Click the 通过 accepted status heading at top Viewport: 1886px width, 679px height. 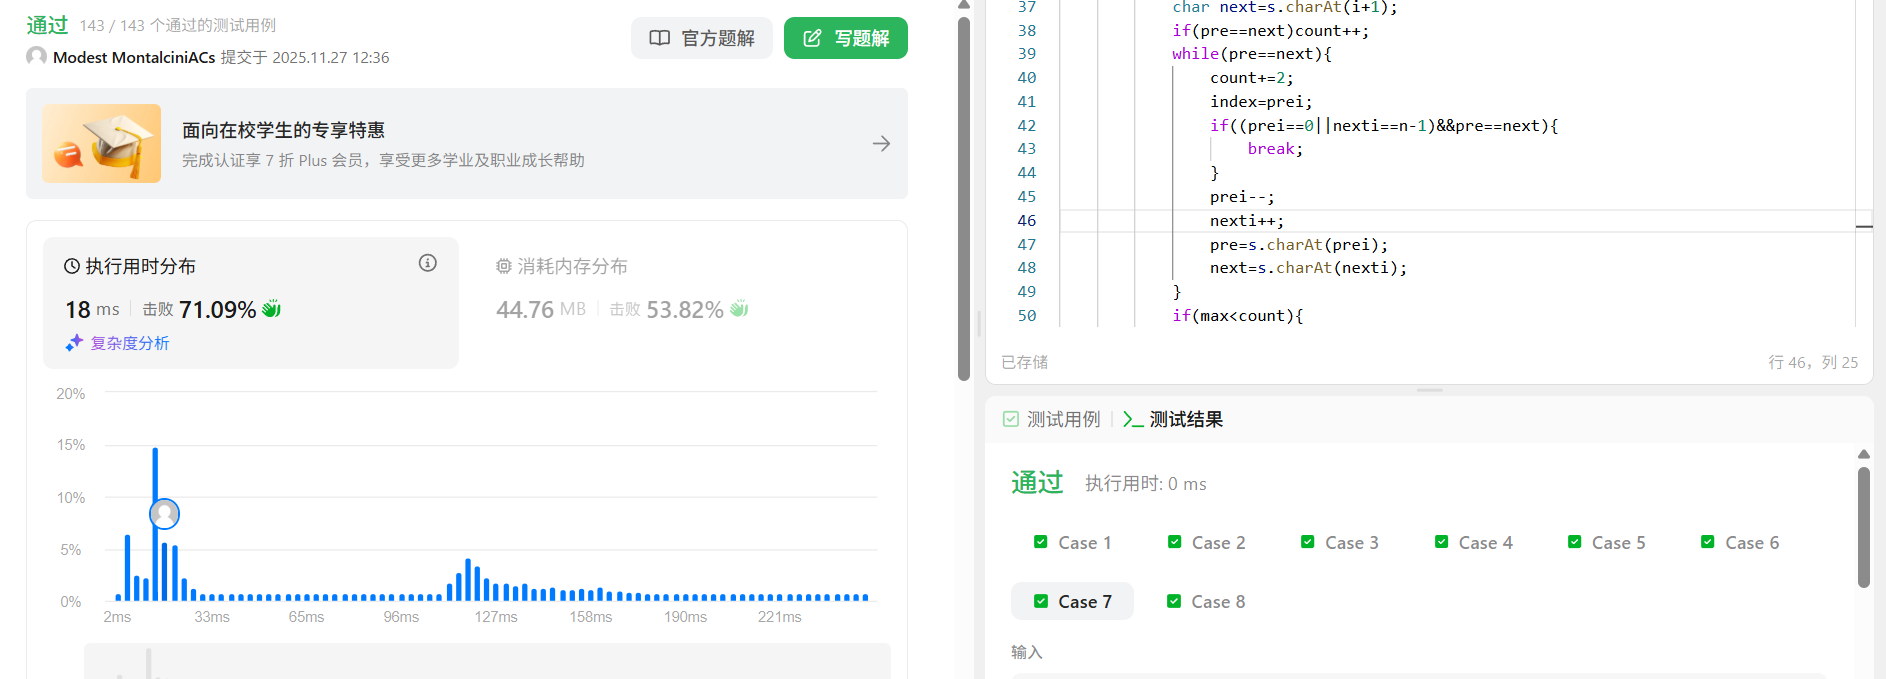tap(47, 25)
